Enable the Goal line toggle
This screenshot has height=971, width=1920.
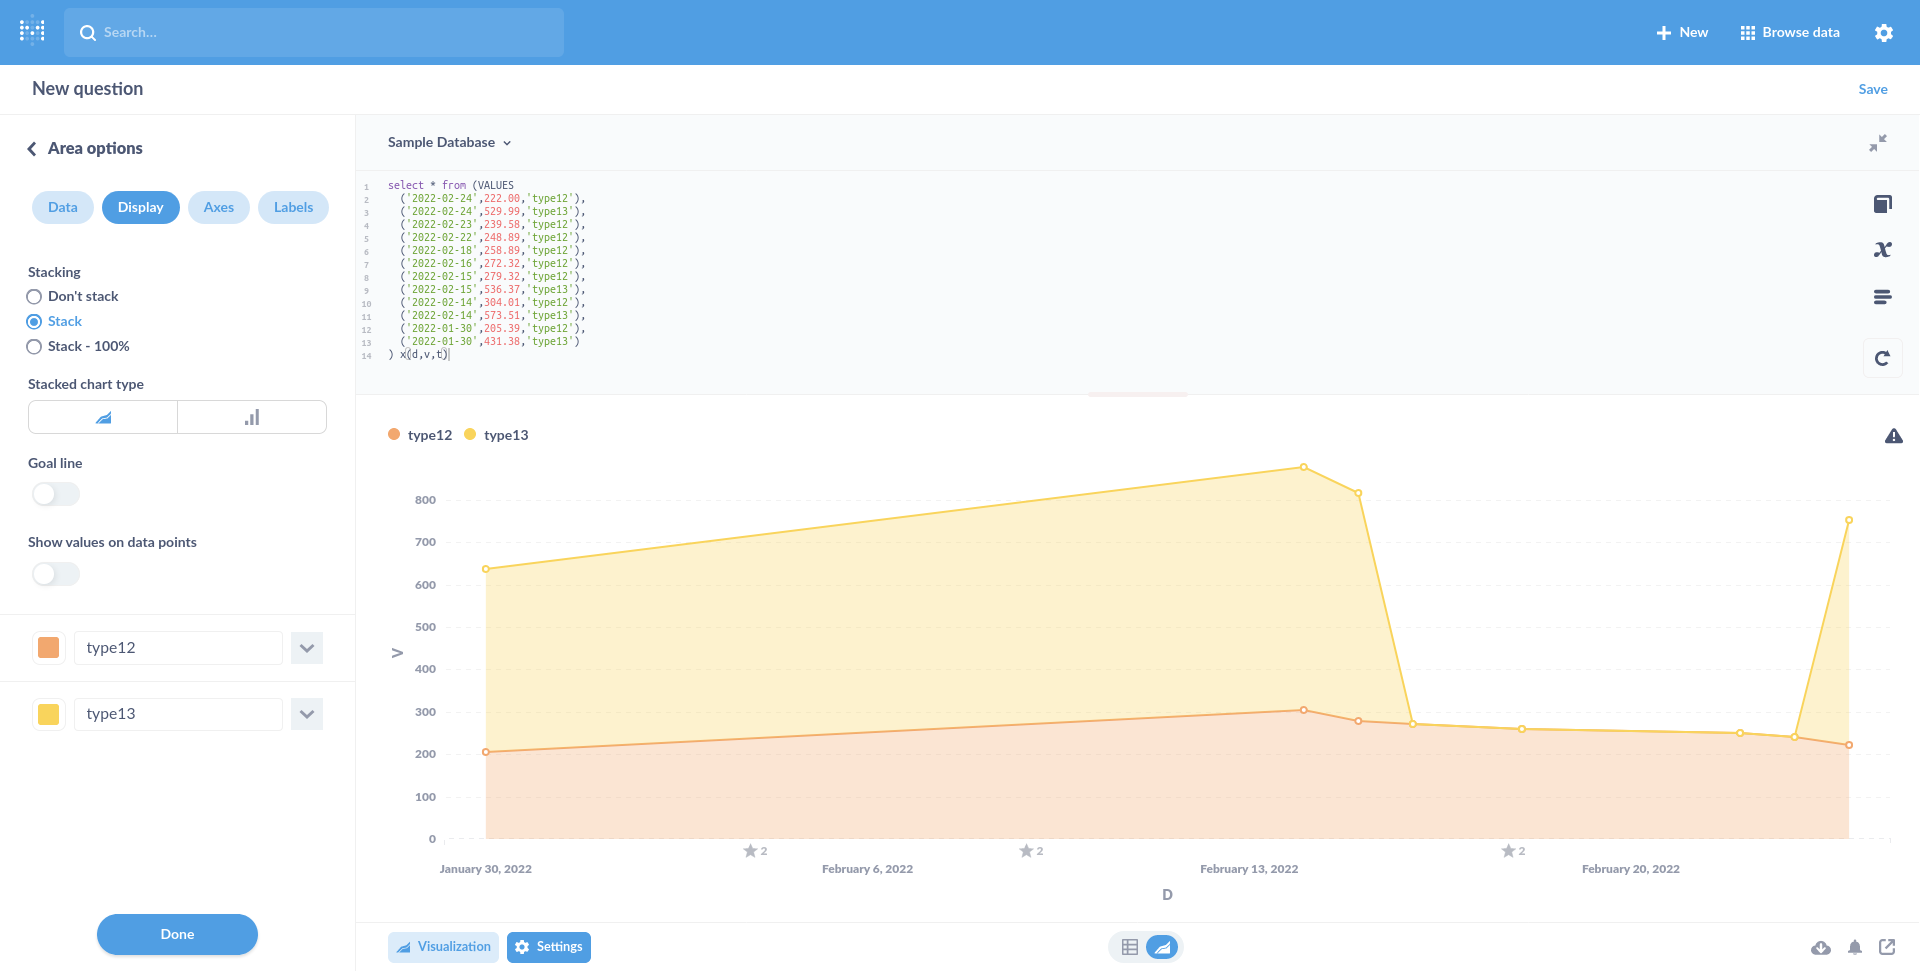55,494
